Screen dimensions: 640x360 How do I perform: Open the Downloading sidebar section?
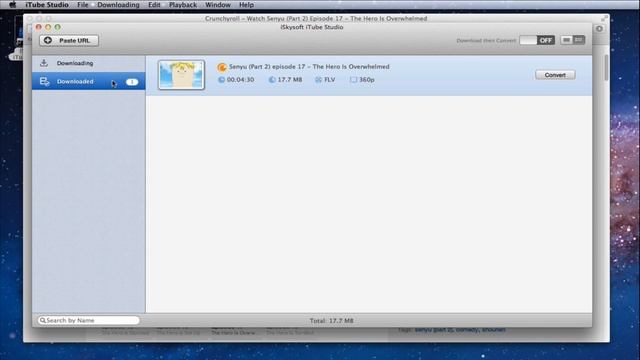(89, 63)
